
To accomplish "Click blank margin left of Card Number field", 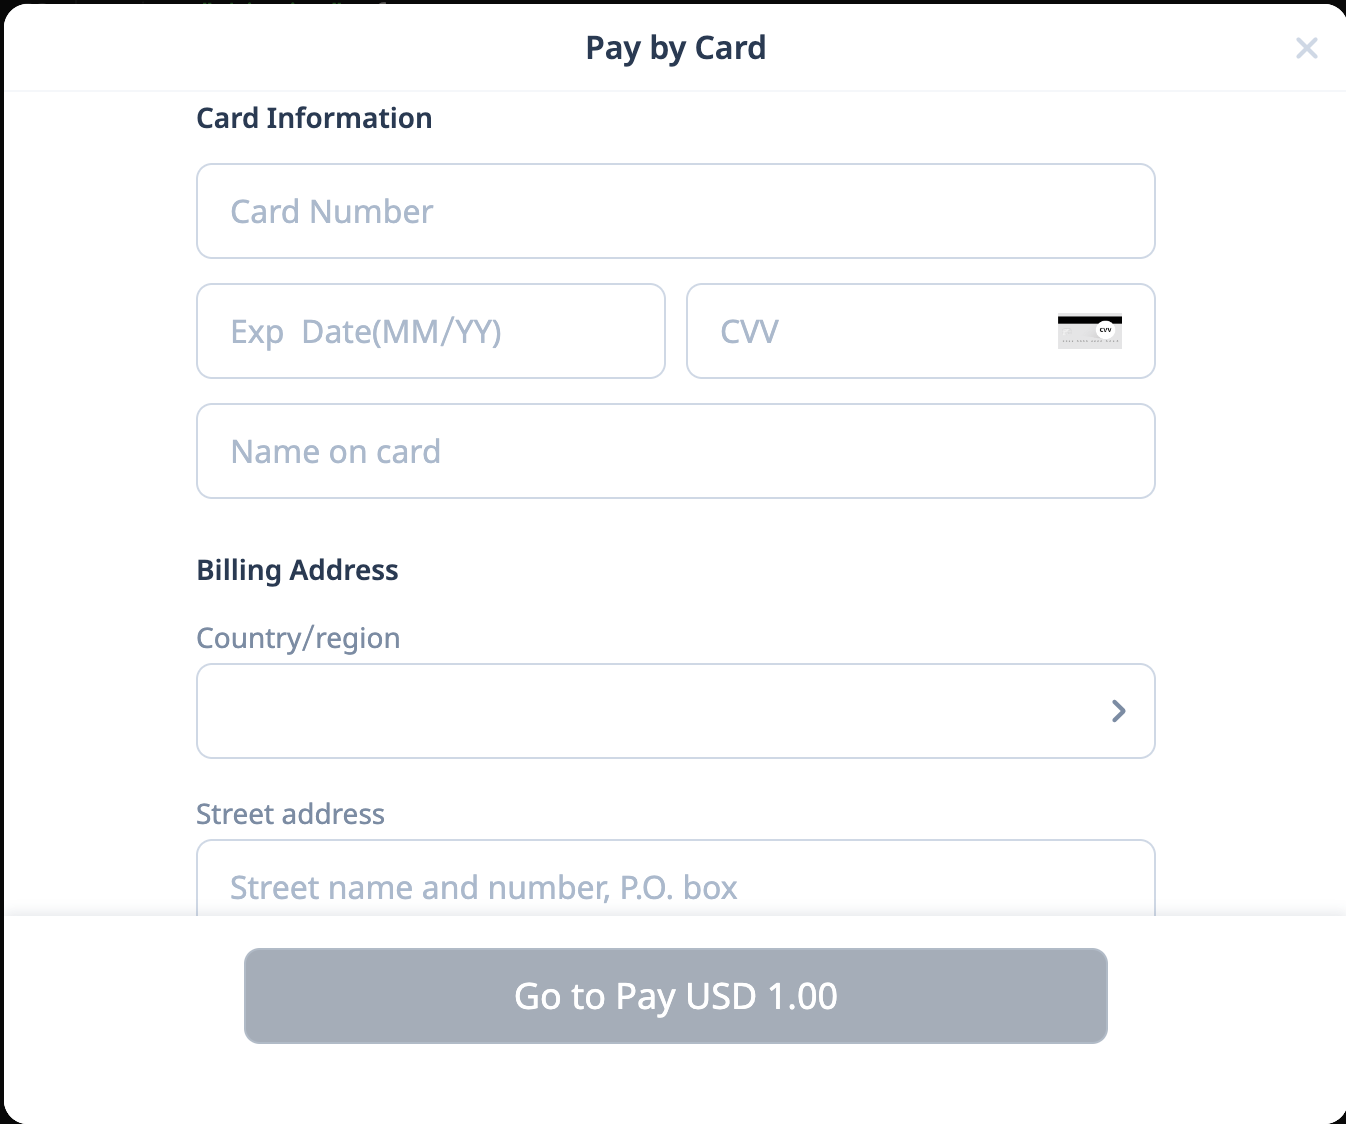I will point(100,211).
